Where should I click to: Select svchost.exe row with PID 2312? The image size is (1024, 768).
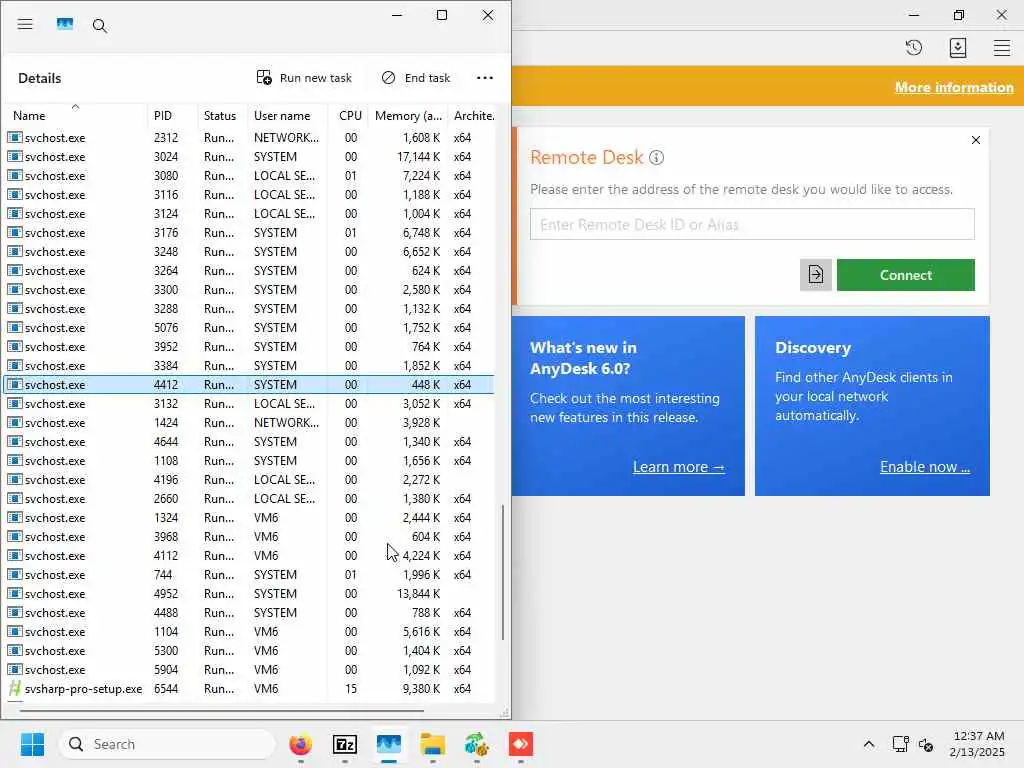coord(250,138)
